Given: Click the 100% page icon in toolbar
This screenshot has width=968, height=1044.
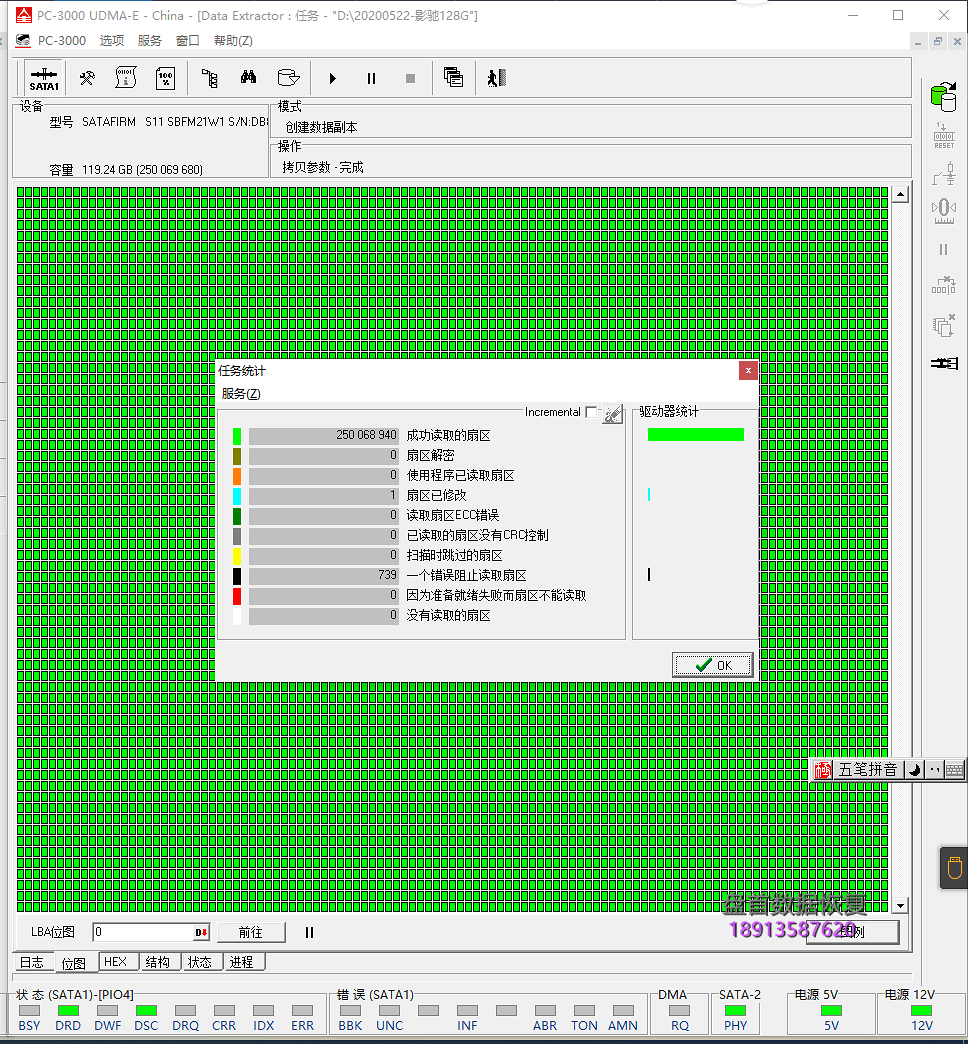Looking at the screenshot, I should pyautogui.click(x=166, y=78).
